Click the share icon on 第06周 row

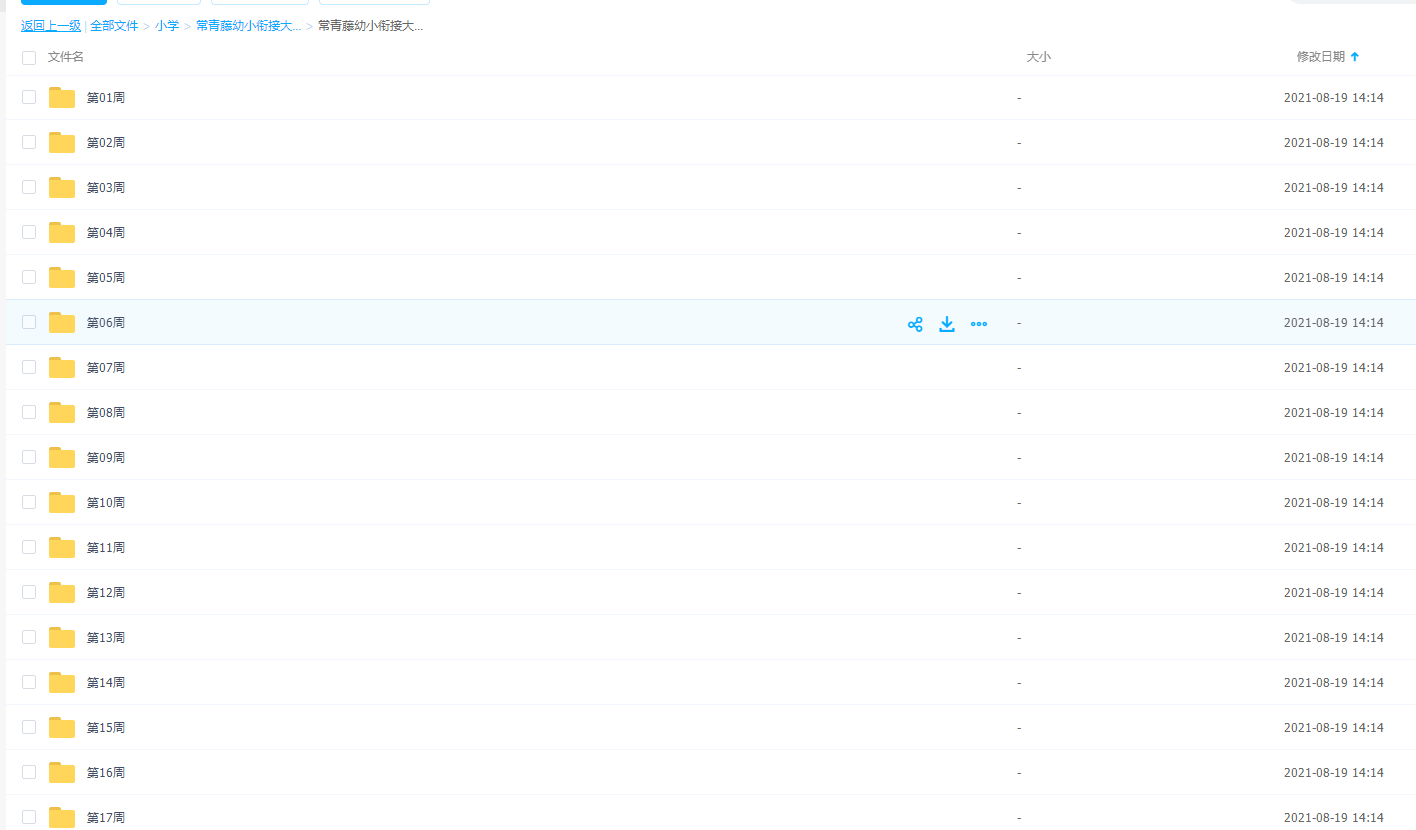pyautogui.click(x=915, y=324)
